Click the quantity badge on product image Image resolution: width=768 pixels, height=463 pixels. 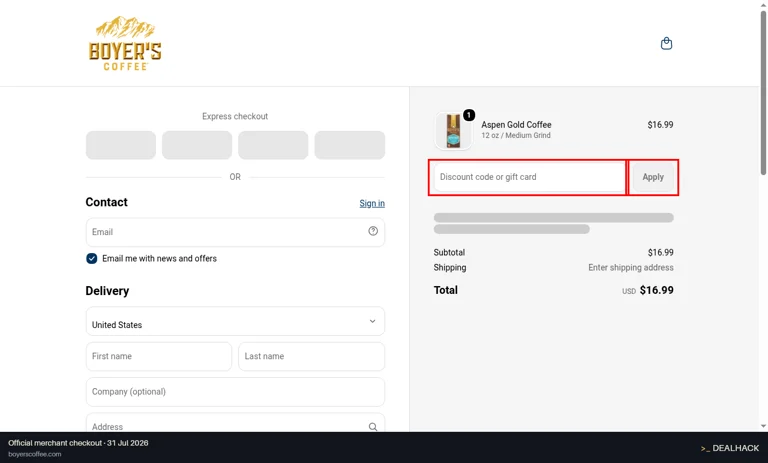(x=469, y=115)
